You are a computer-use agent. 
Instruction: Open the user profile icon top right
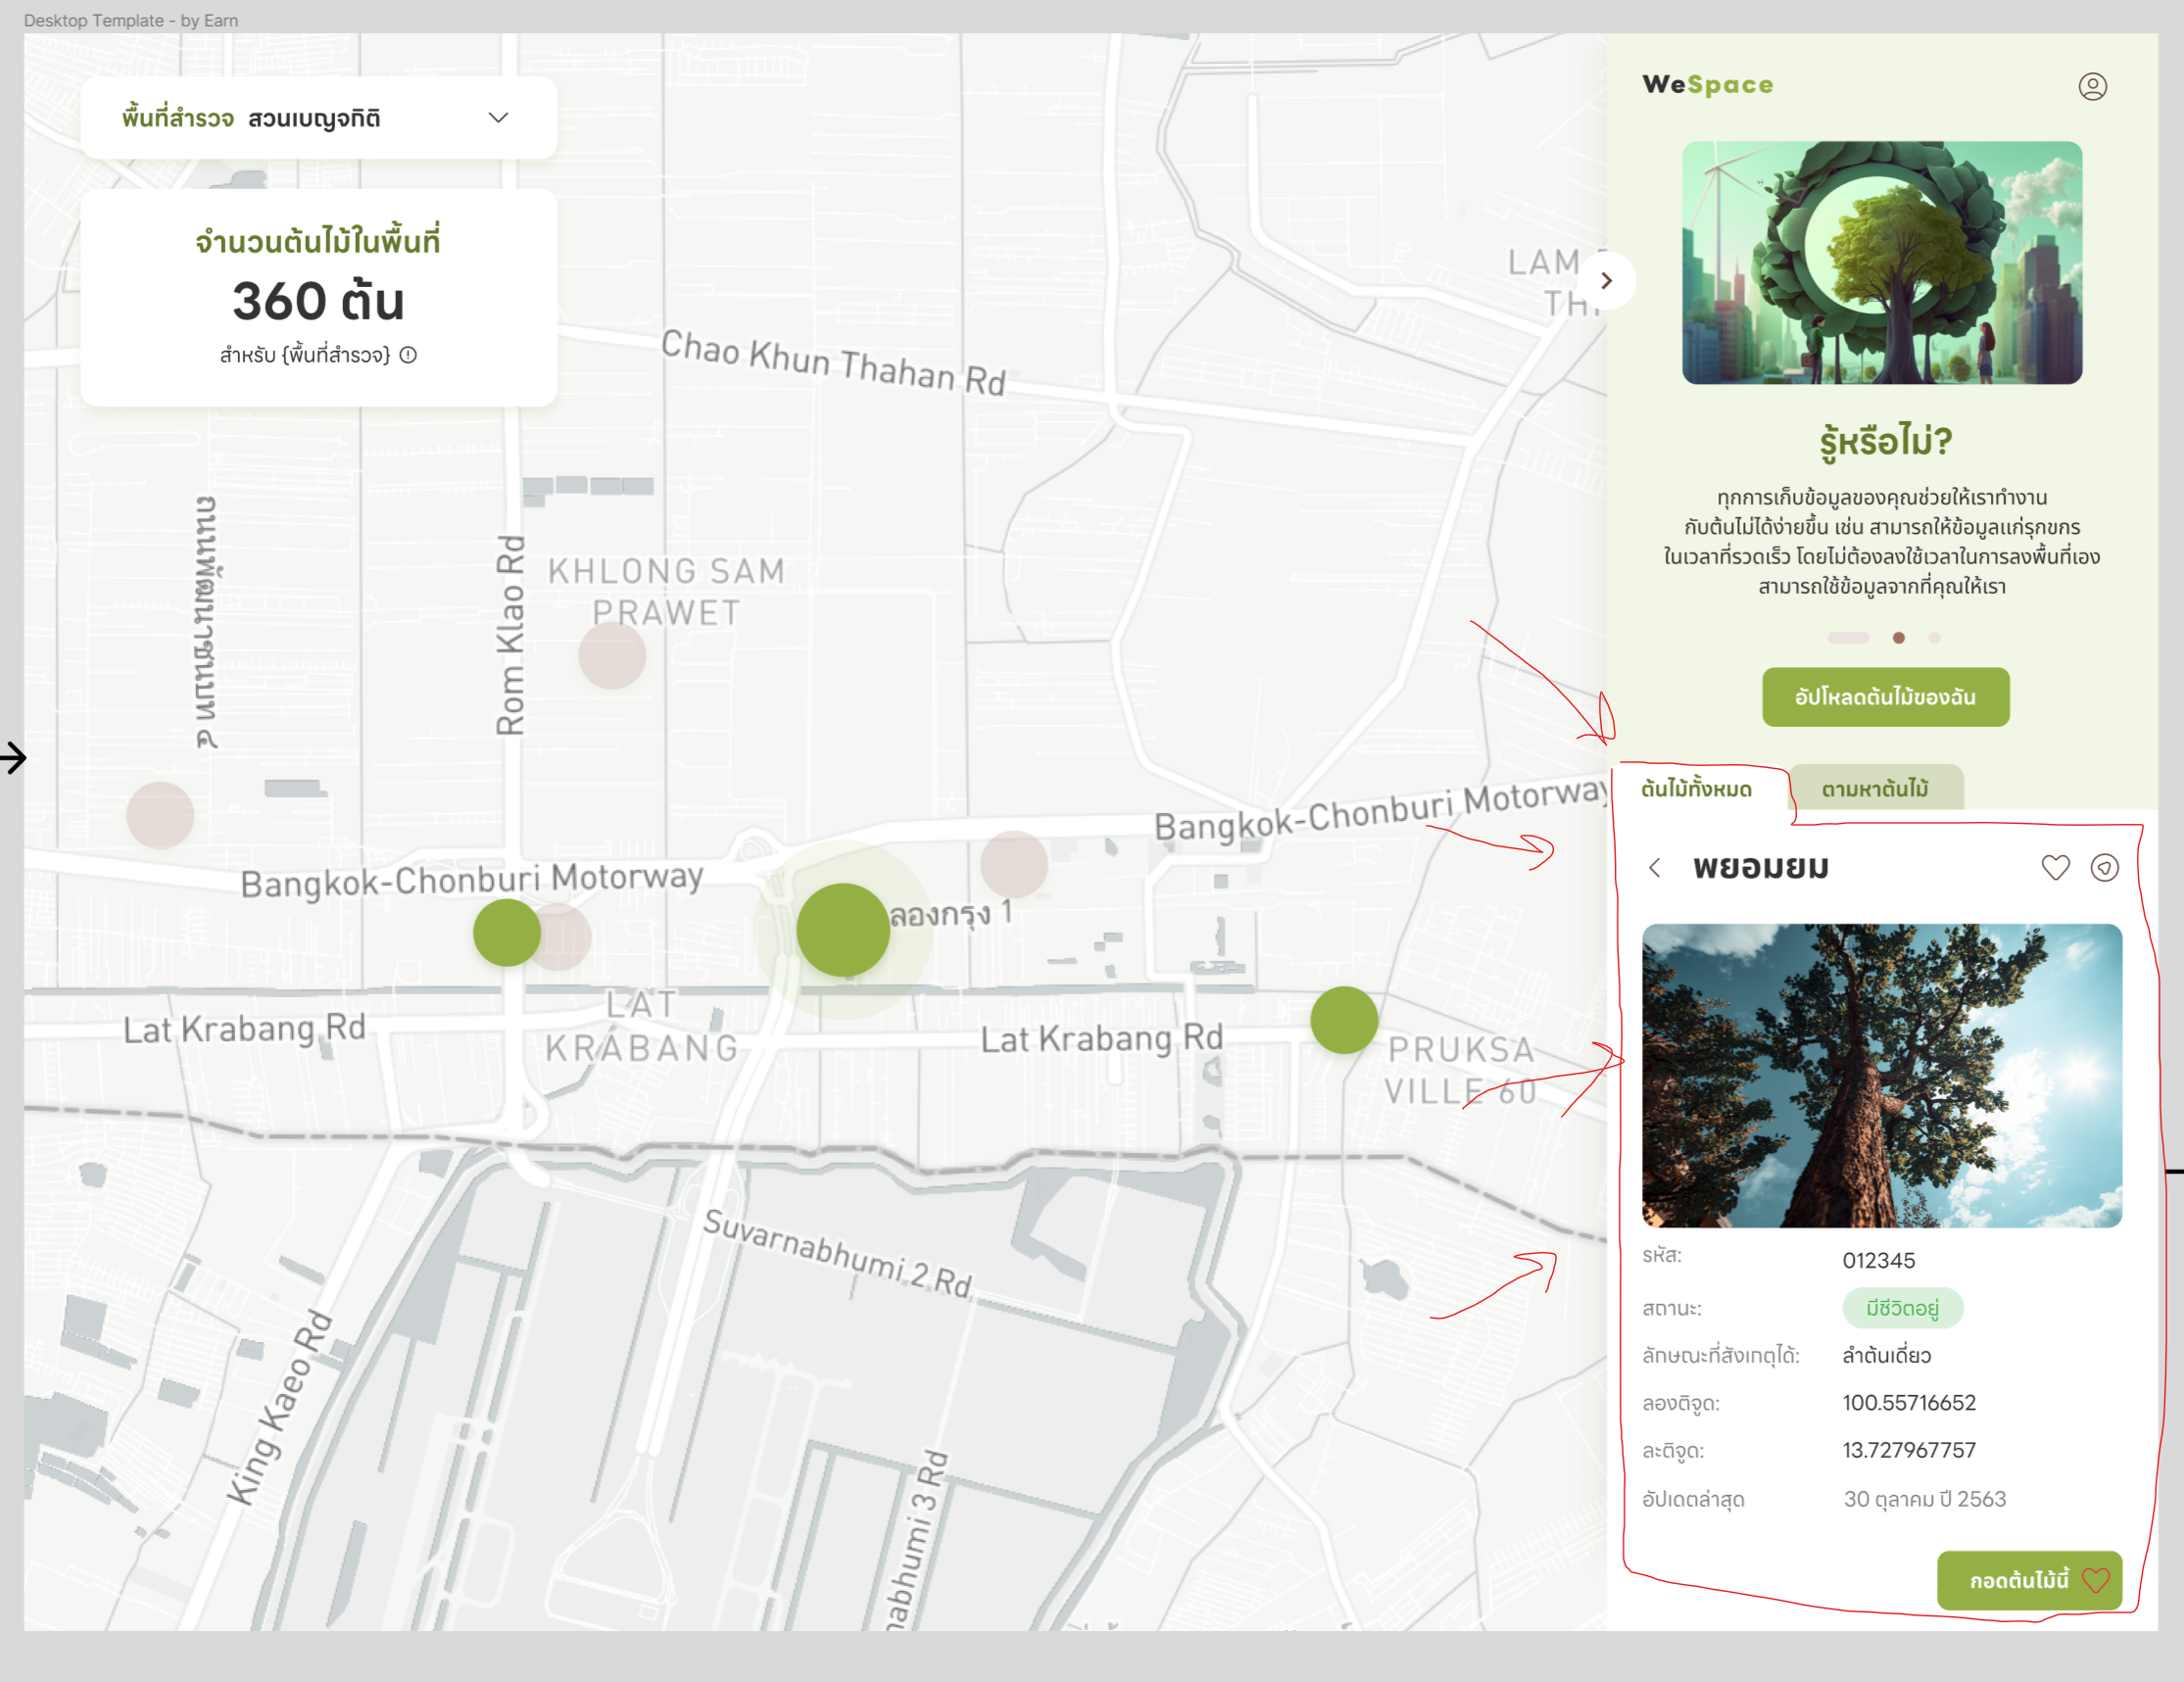[2094, 87]
